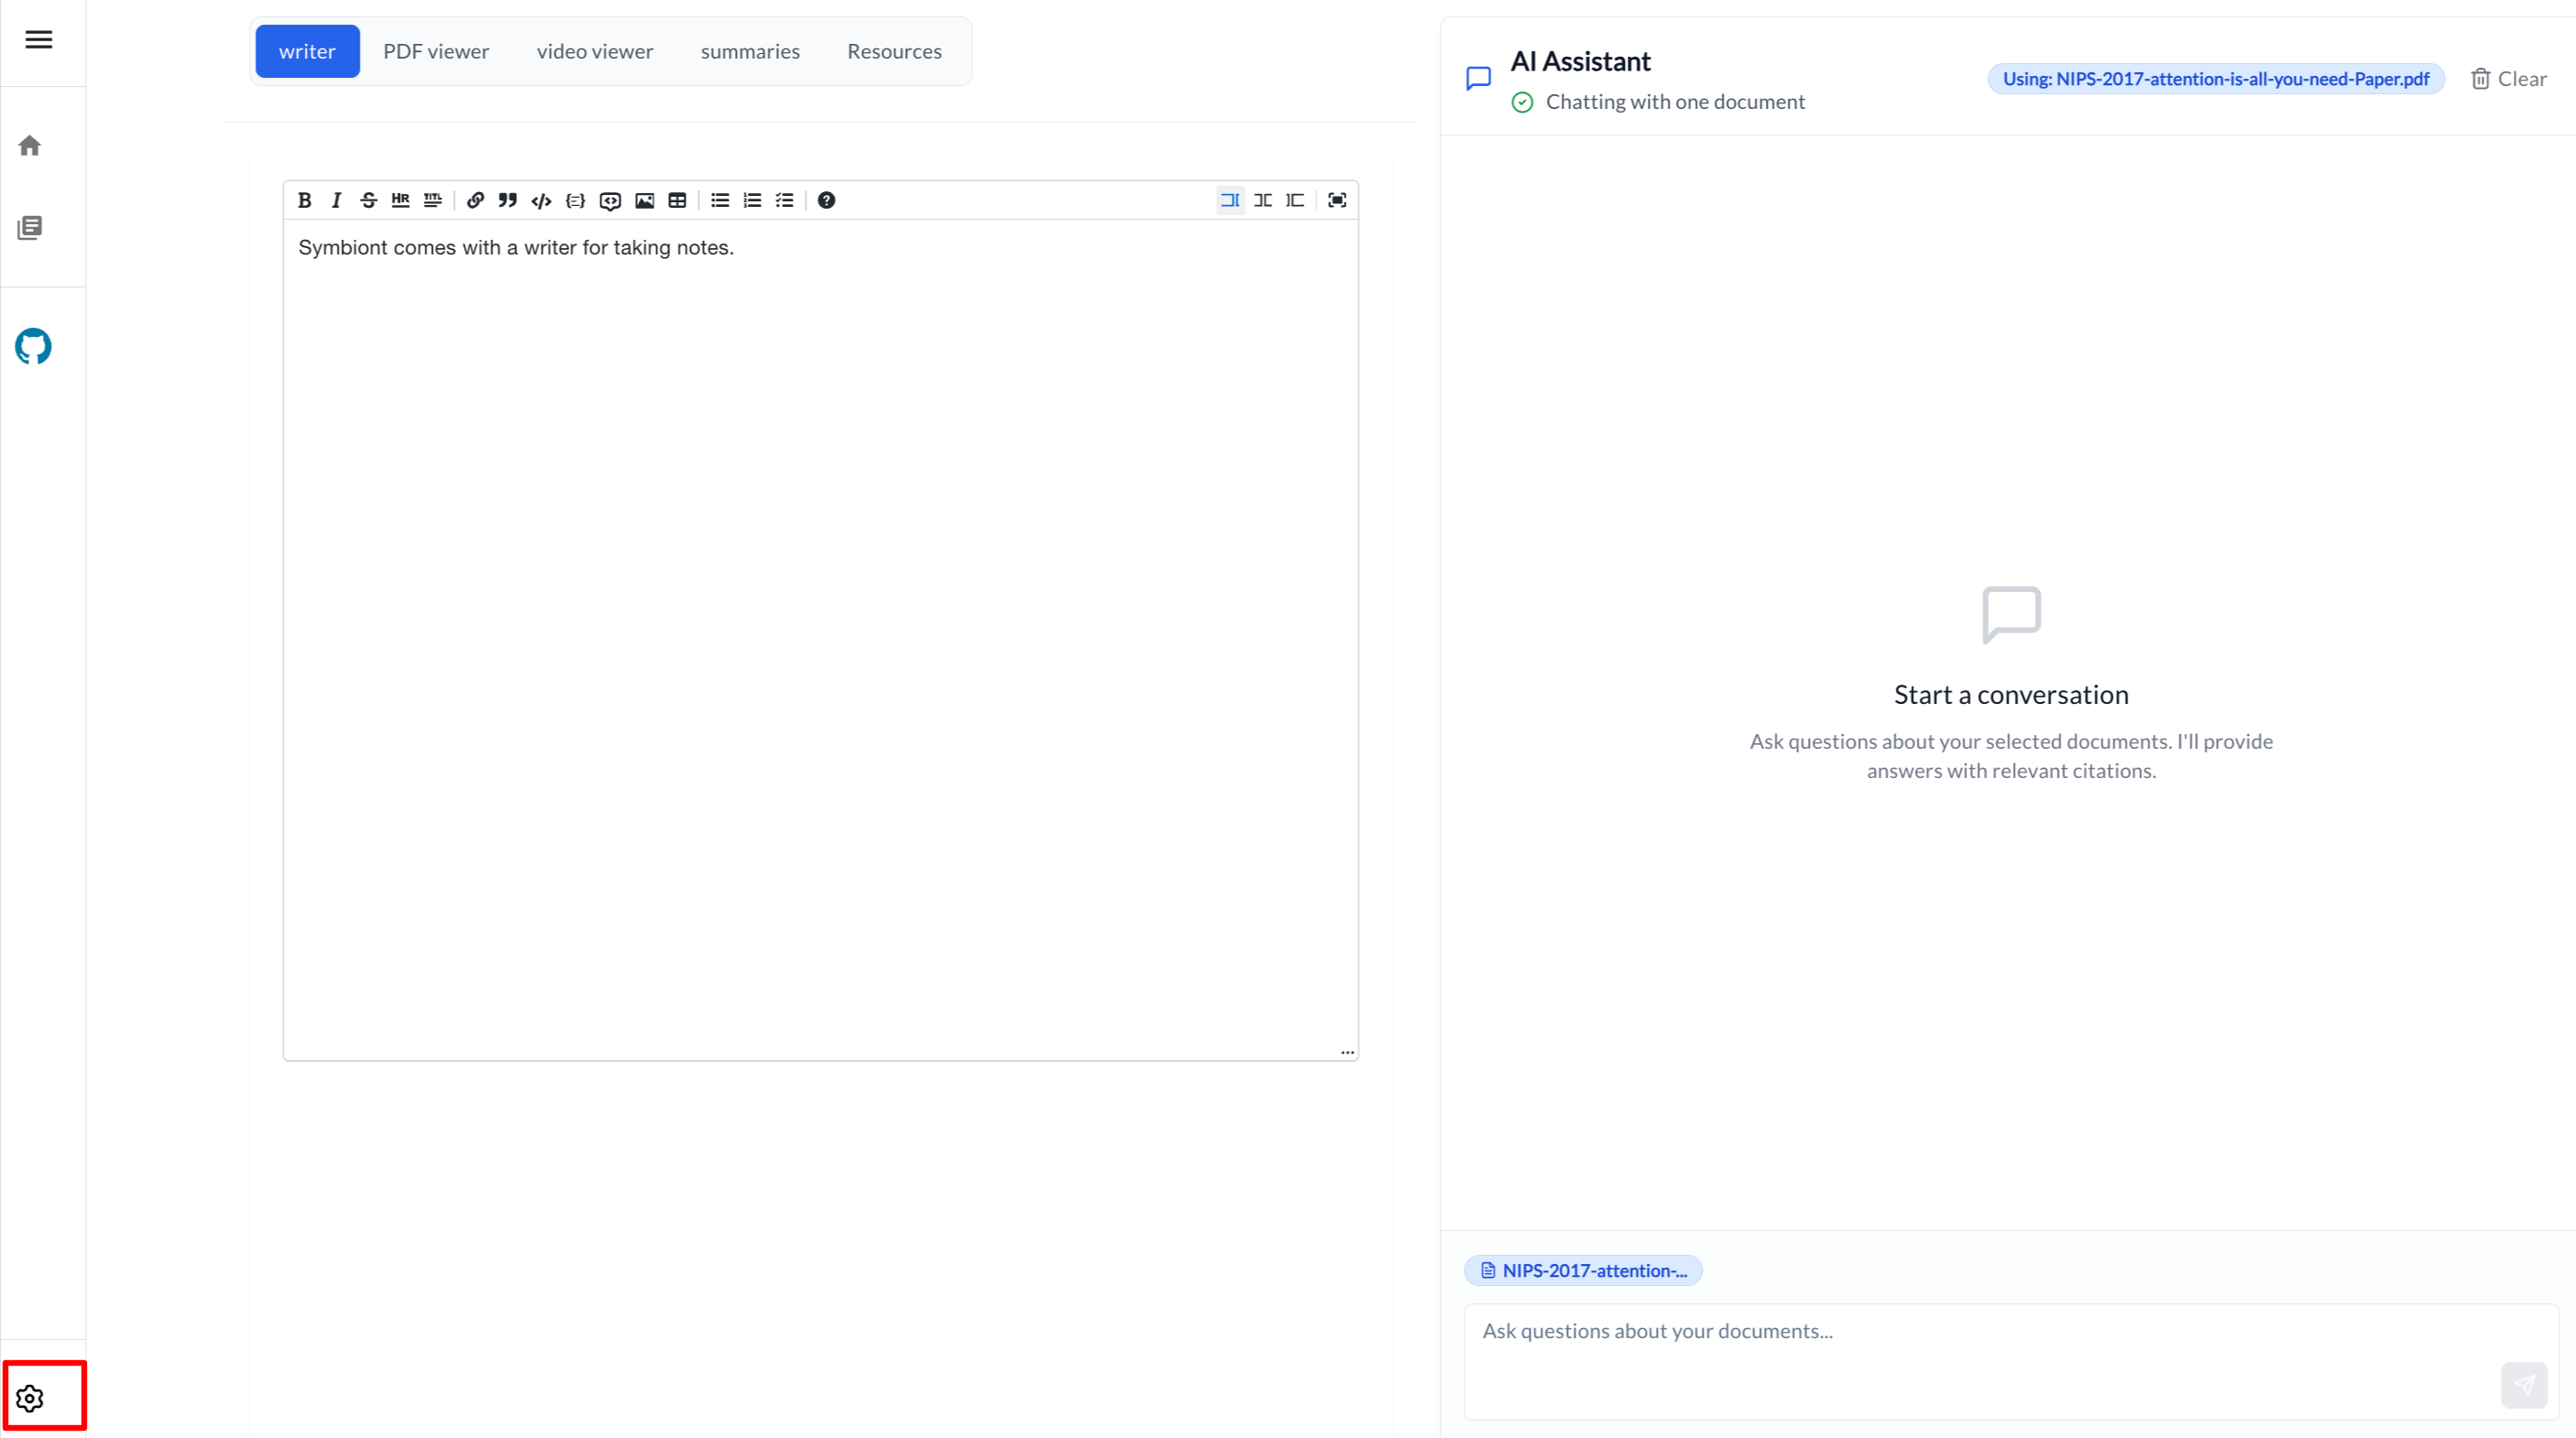Toggle bold formatting in the editor toolbar
The image size is (2576, 1438).
point(305,200)
